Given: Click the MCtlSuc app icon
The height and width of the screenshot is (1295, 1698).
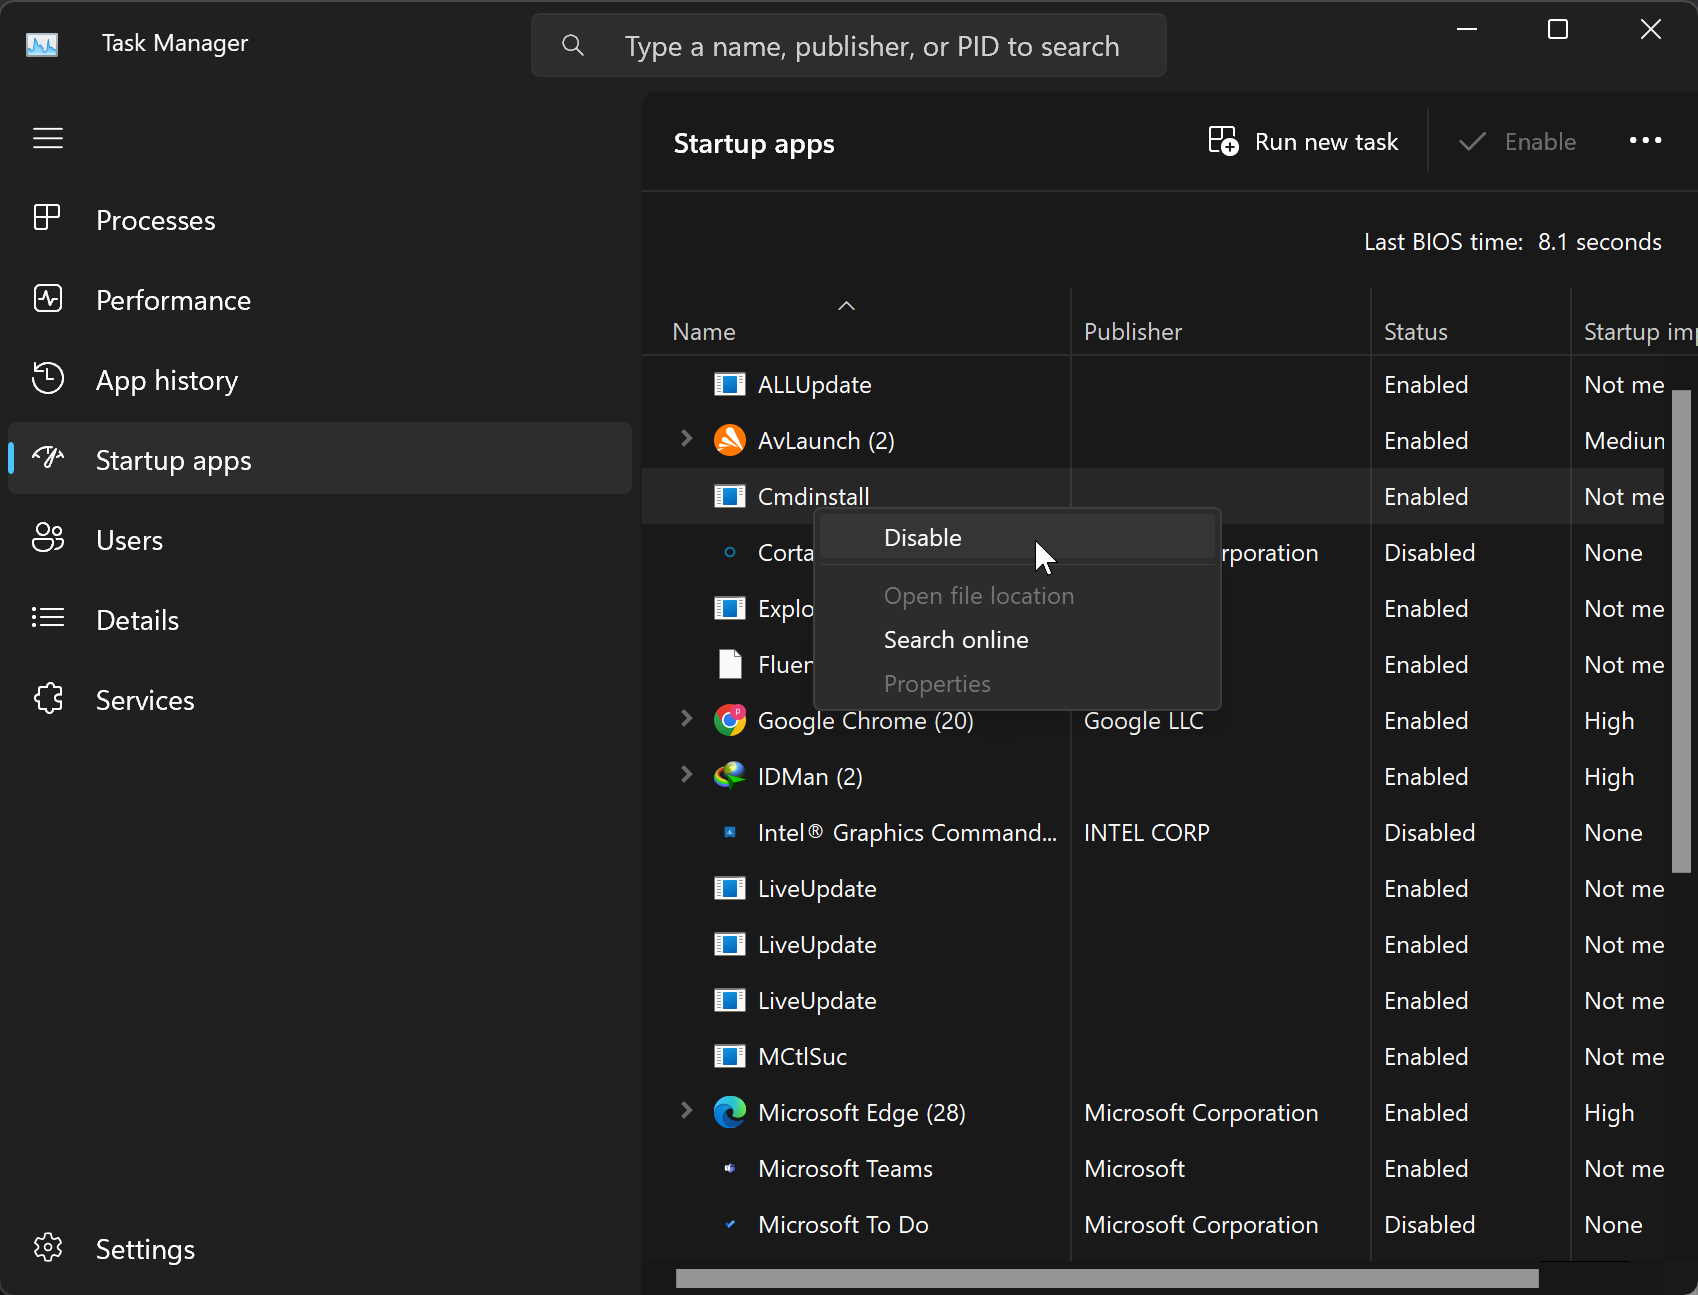Looking at the screenshot, I should pos(730,1056).
